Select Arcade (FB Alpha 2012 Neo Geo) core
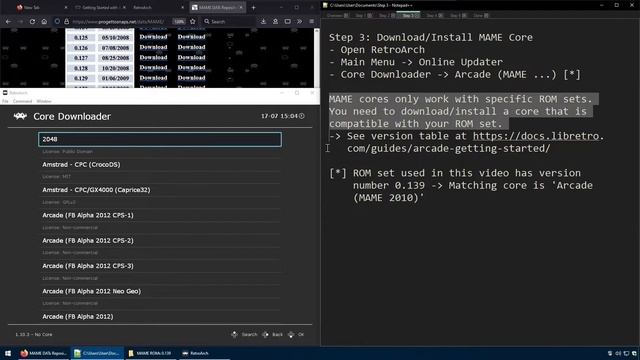The height and width of the screenshot is (360, 640). click(160, 291)
